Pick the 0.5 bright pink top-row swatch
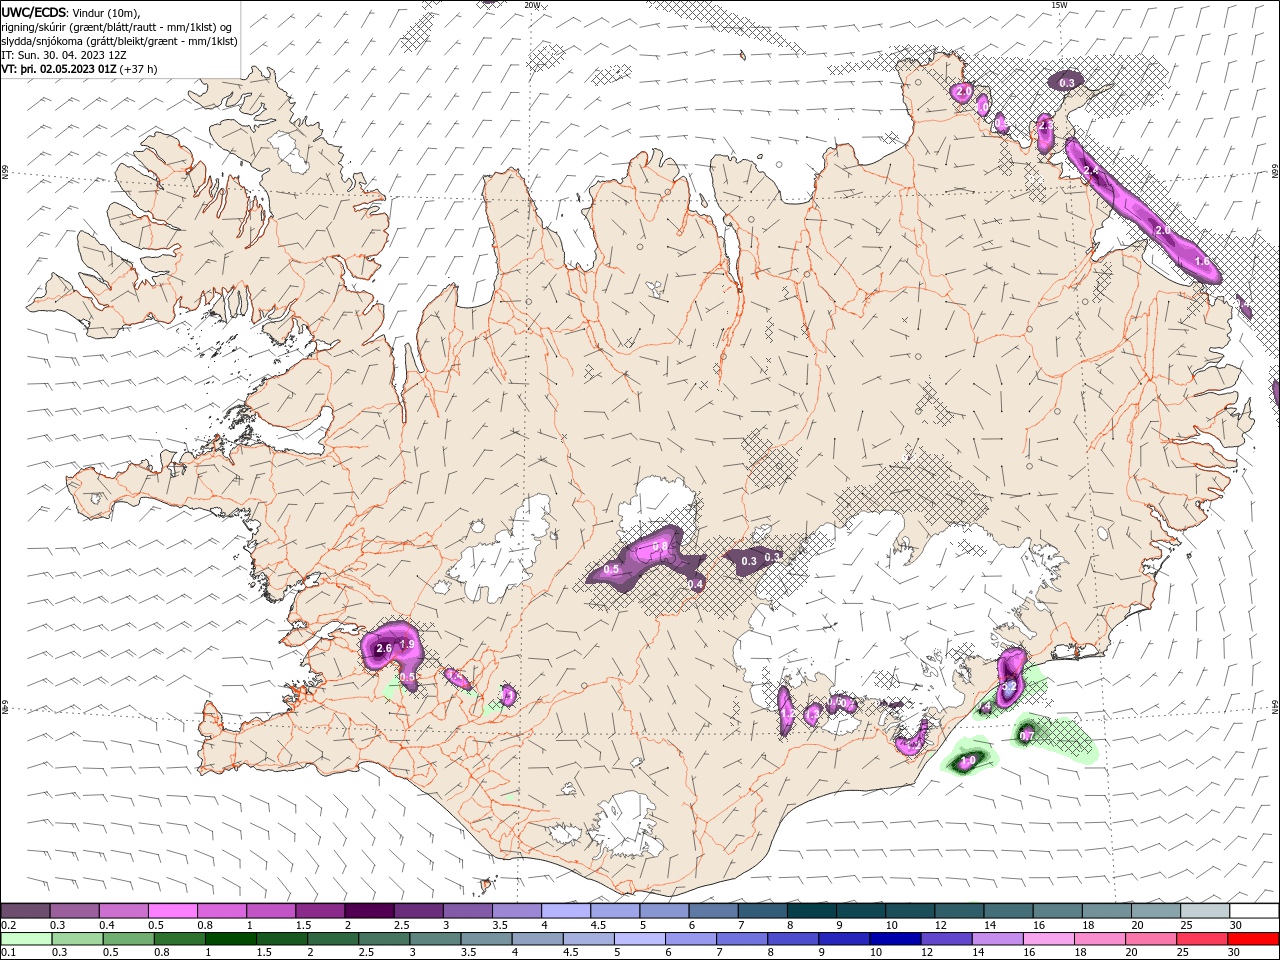Image resolution: width=1280 pixels, height=960 pixels. tap(172, 911)
